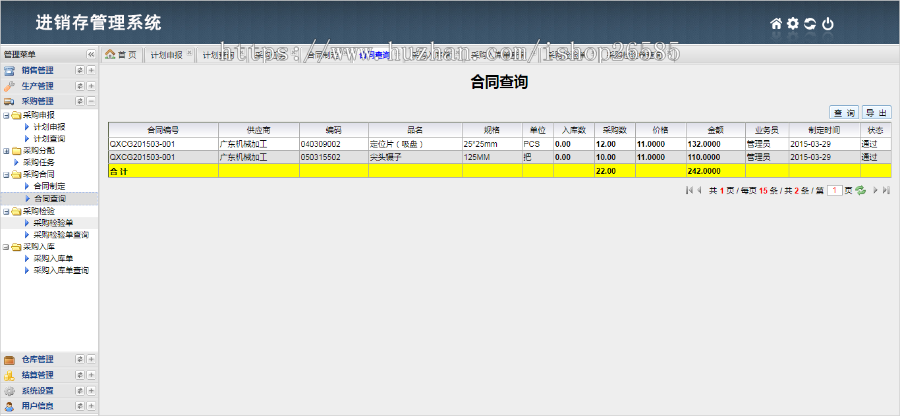Open 采购入库单 in the sidebar tree
This screenshot has height=416, width=900.
coord(53,258)
